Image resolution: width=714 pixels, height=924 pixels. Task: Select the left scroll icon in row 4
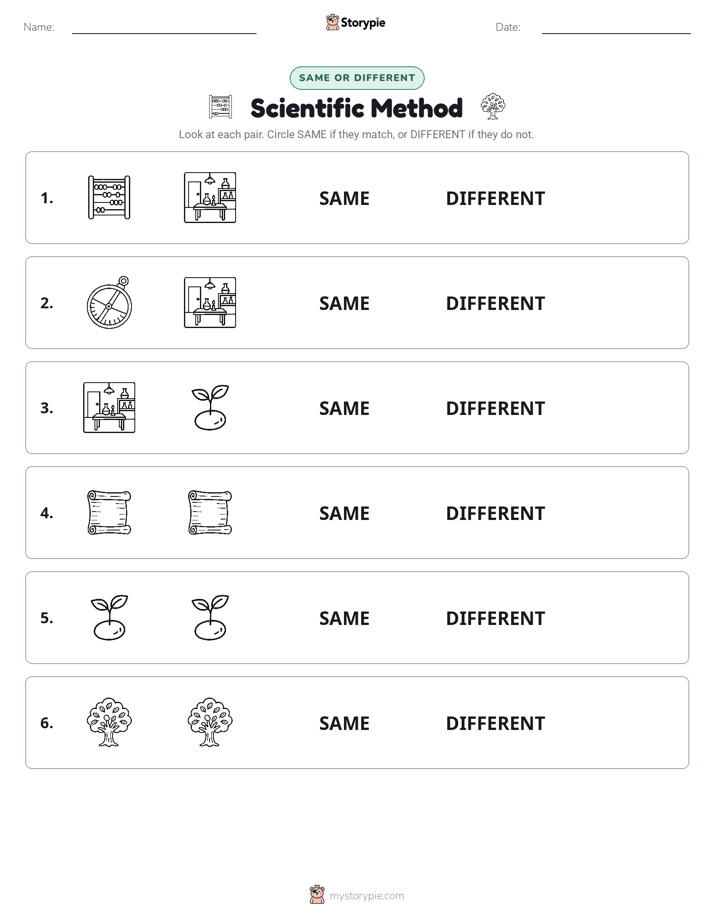click(109, 512)
